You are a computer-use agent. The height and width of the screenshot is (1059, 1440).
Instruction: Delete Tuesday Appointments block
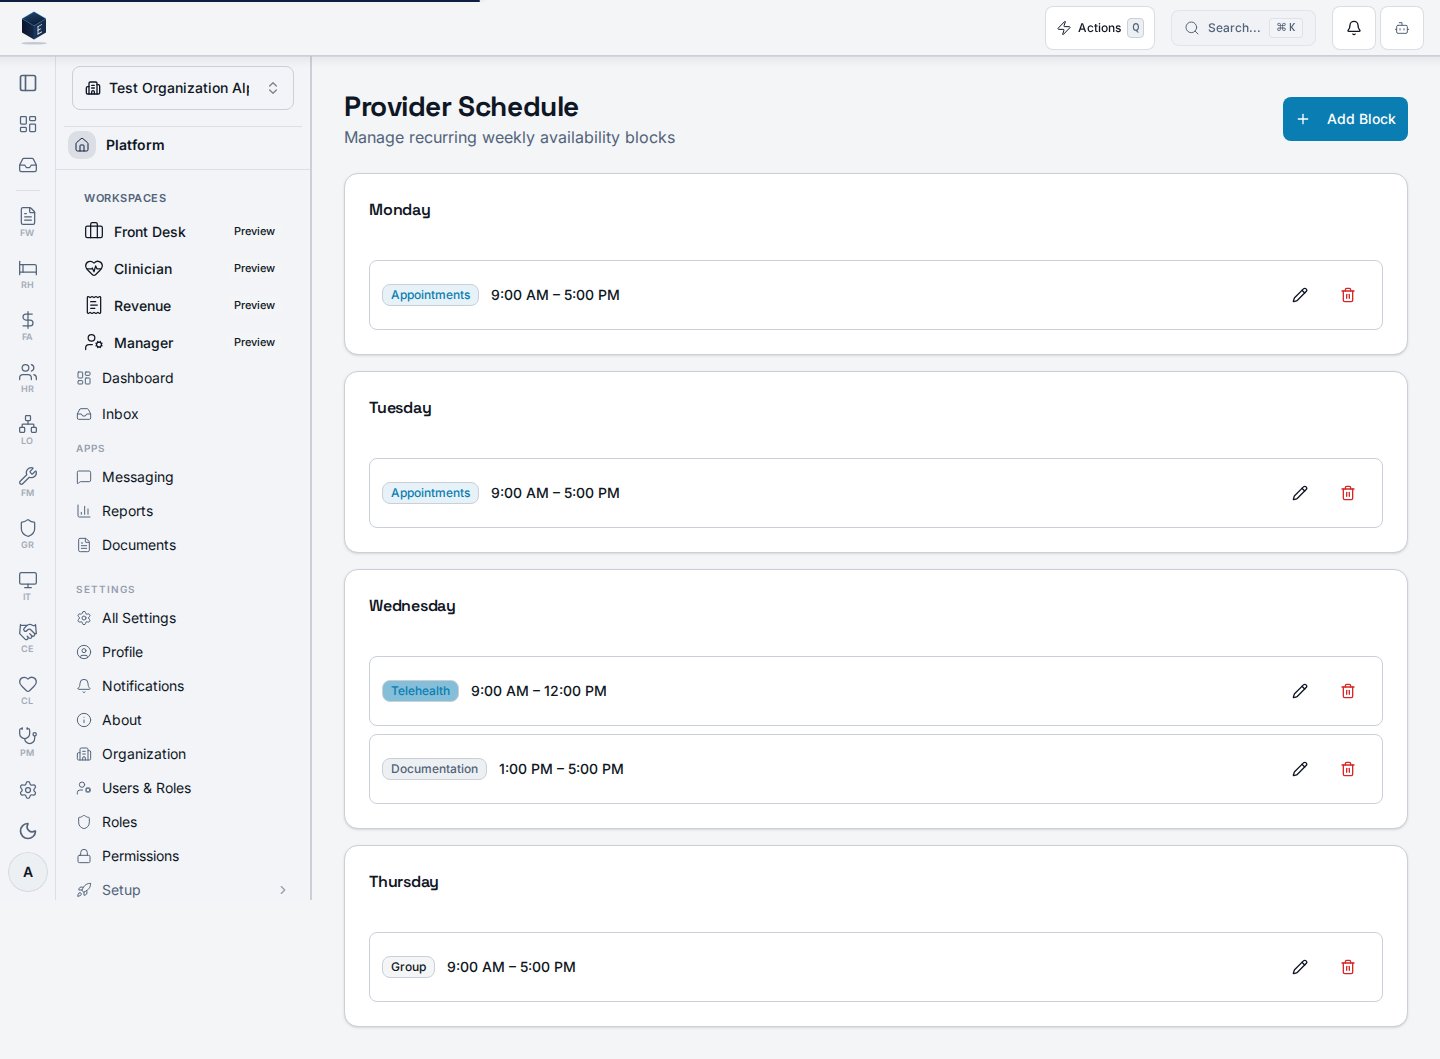tap(1348, 493)
